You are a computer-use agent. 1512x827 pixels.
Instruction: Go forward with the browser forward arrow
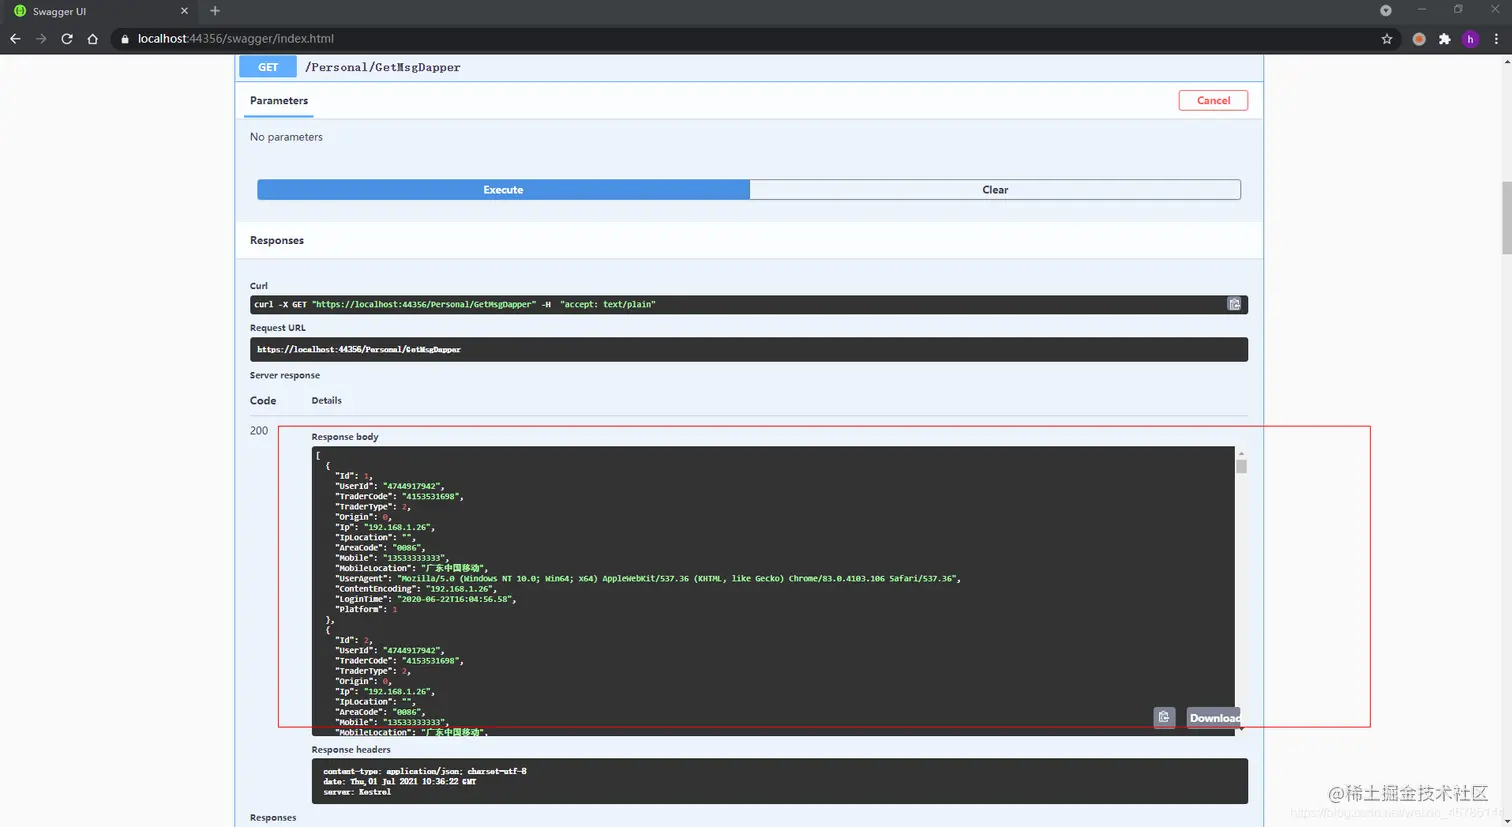(41, 39)
